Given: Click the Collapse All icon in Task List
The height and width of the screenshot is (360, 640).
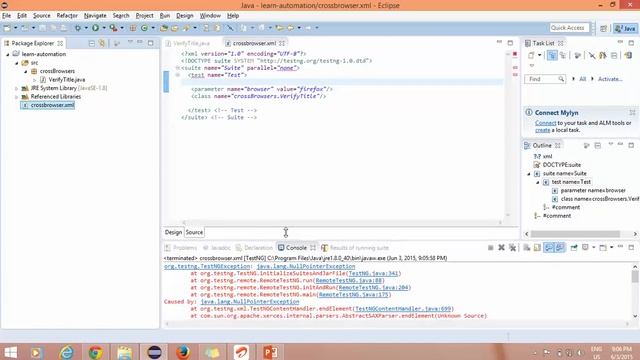Looking at the screenshot, I should pos(614,55).
